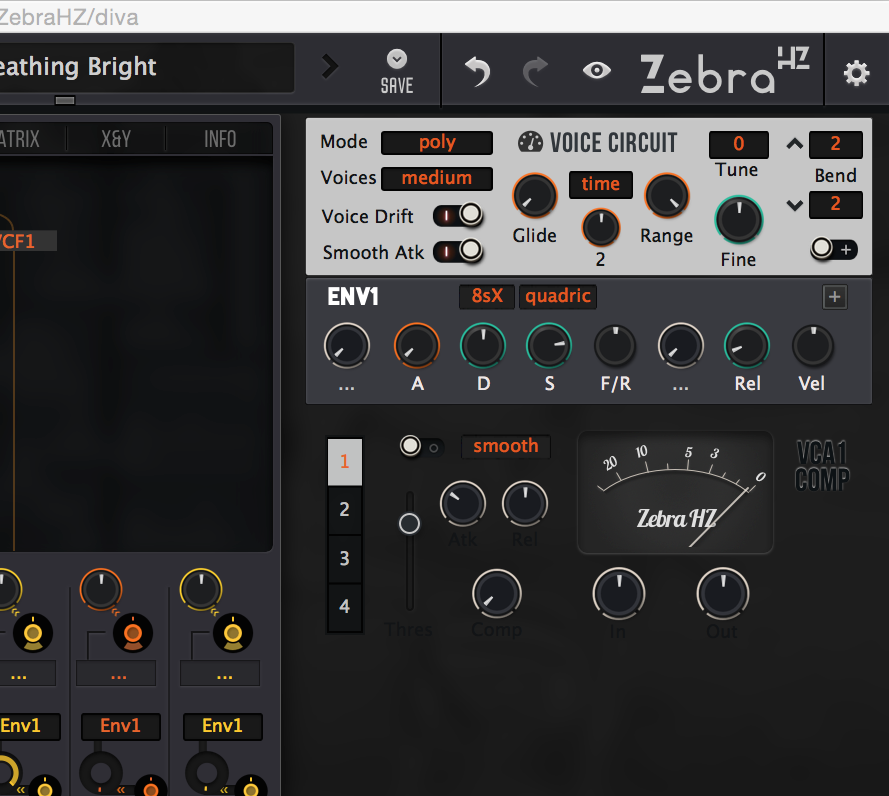Open the Voices dropdown showing medium

pyautogui.click(x=437, y=178)
